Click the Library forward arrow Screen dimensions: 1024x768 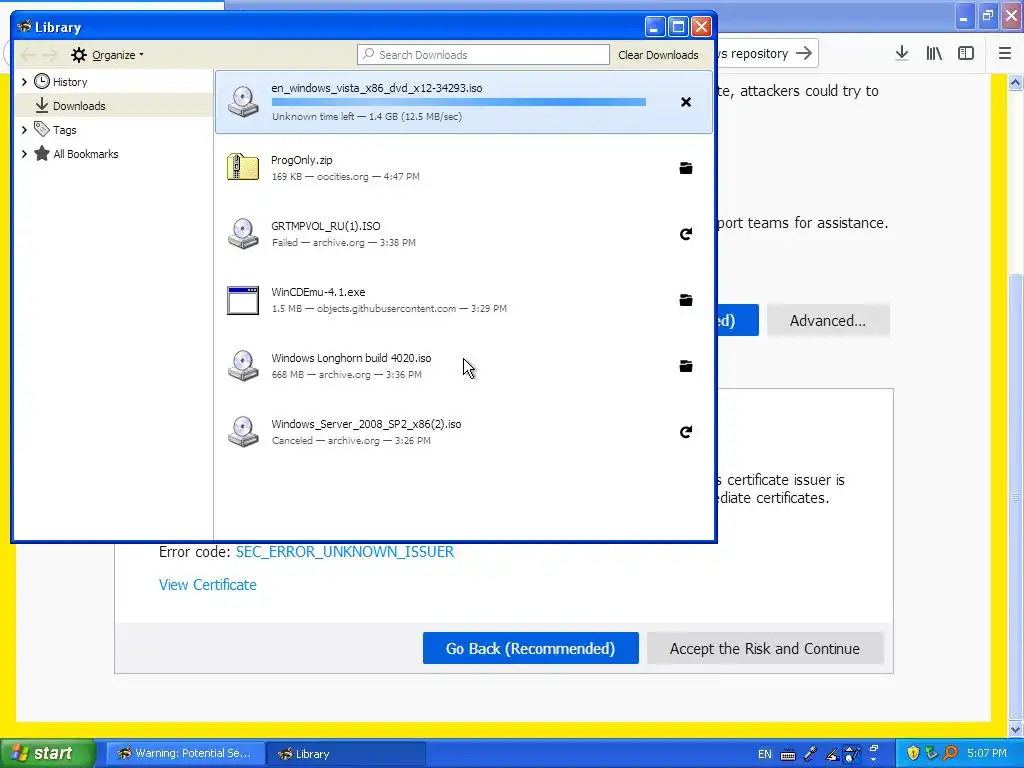click(50, 55)
